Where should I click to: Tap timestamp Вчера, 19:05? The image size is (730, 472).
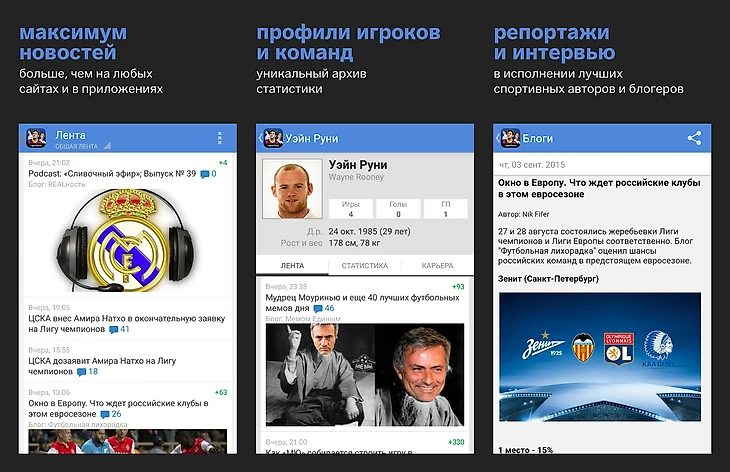pos(49,308)
